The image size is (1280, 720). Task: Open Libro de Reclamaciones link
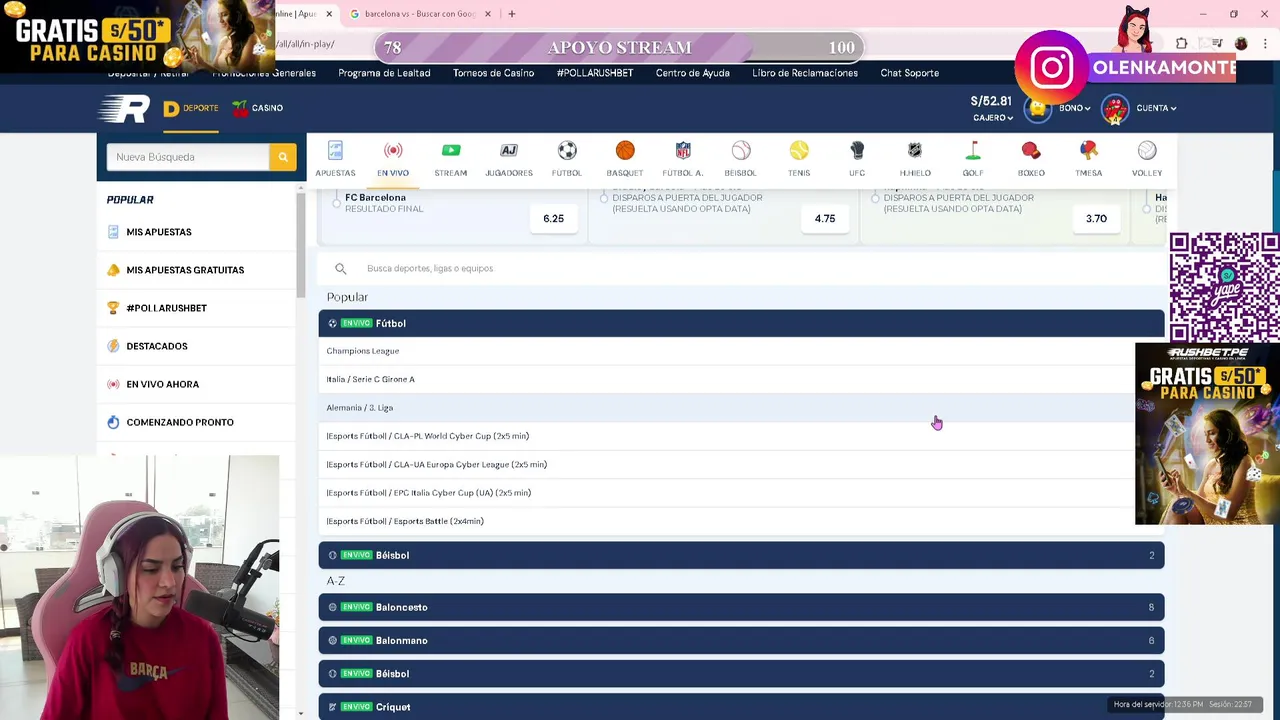click(x=805, y=73)
